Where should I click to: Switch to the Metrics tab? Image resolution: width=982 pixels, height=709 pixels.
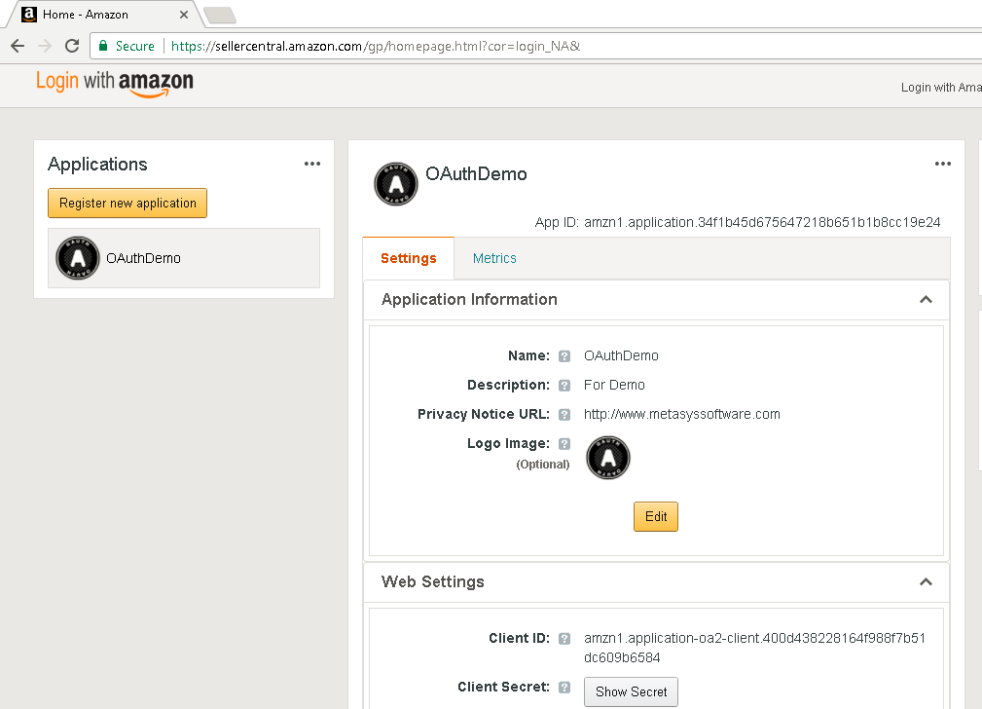[494, 258]
